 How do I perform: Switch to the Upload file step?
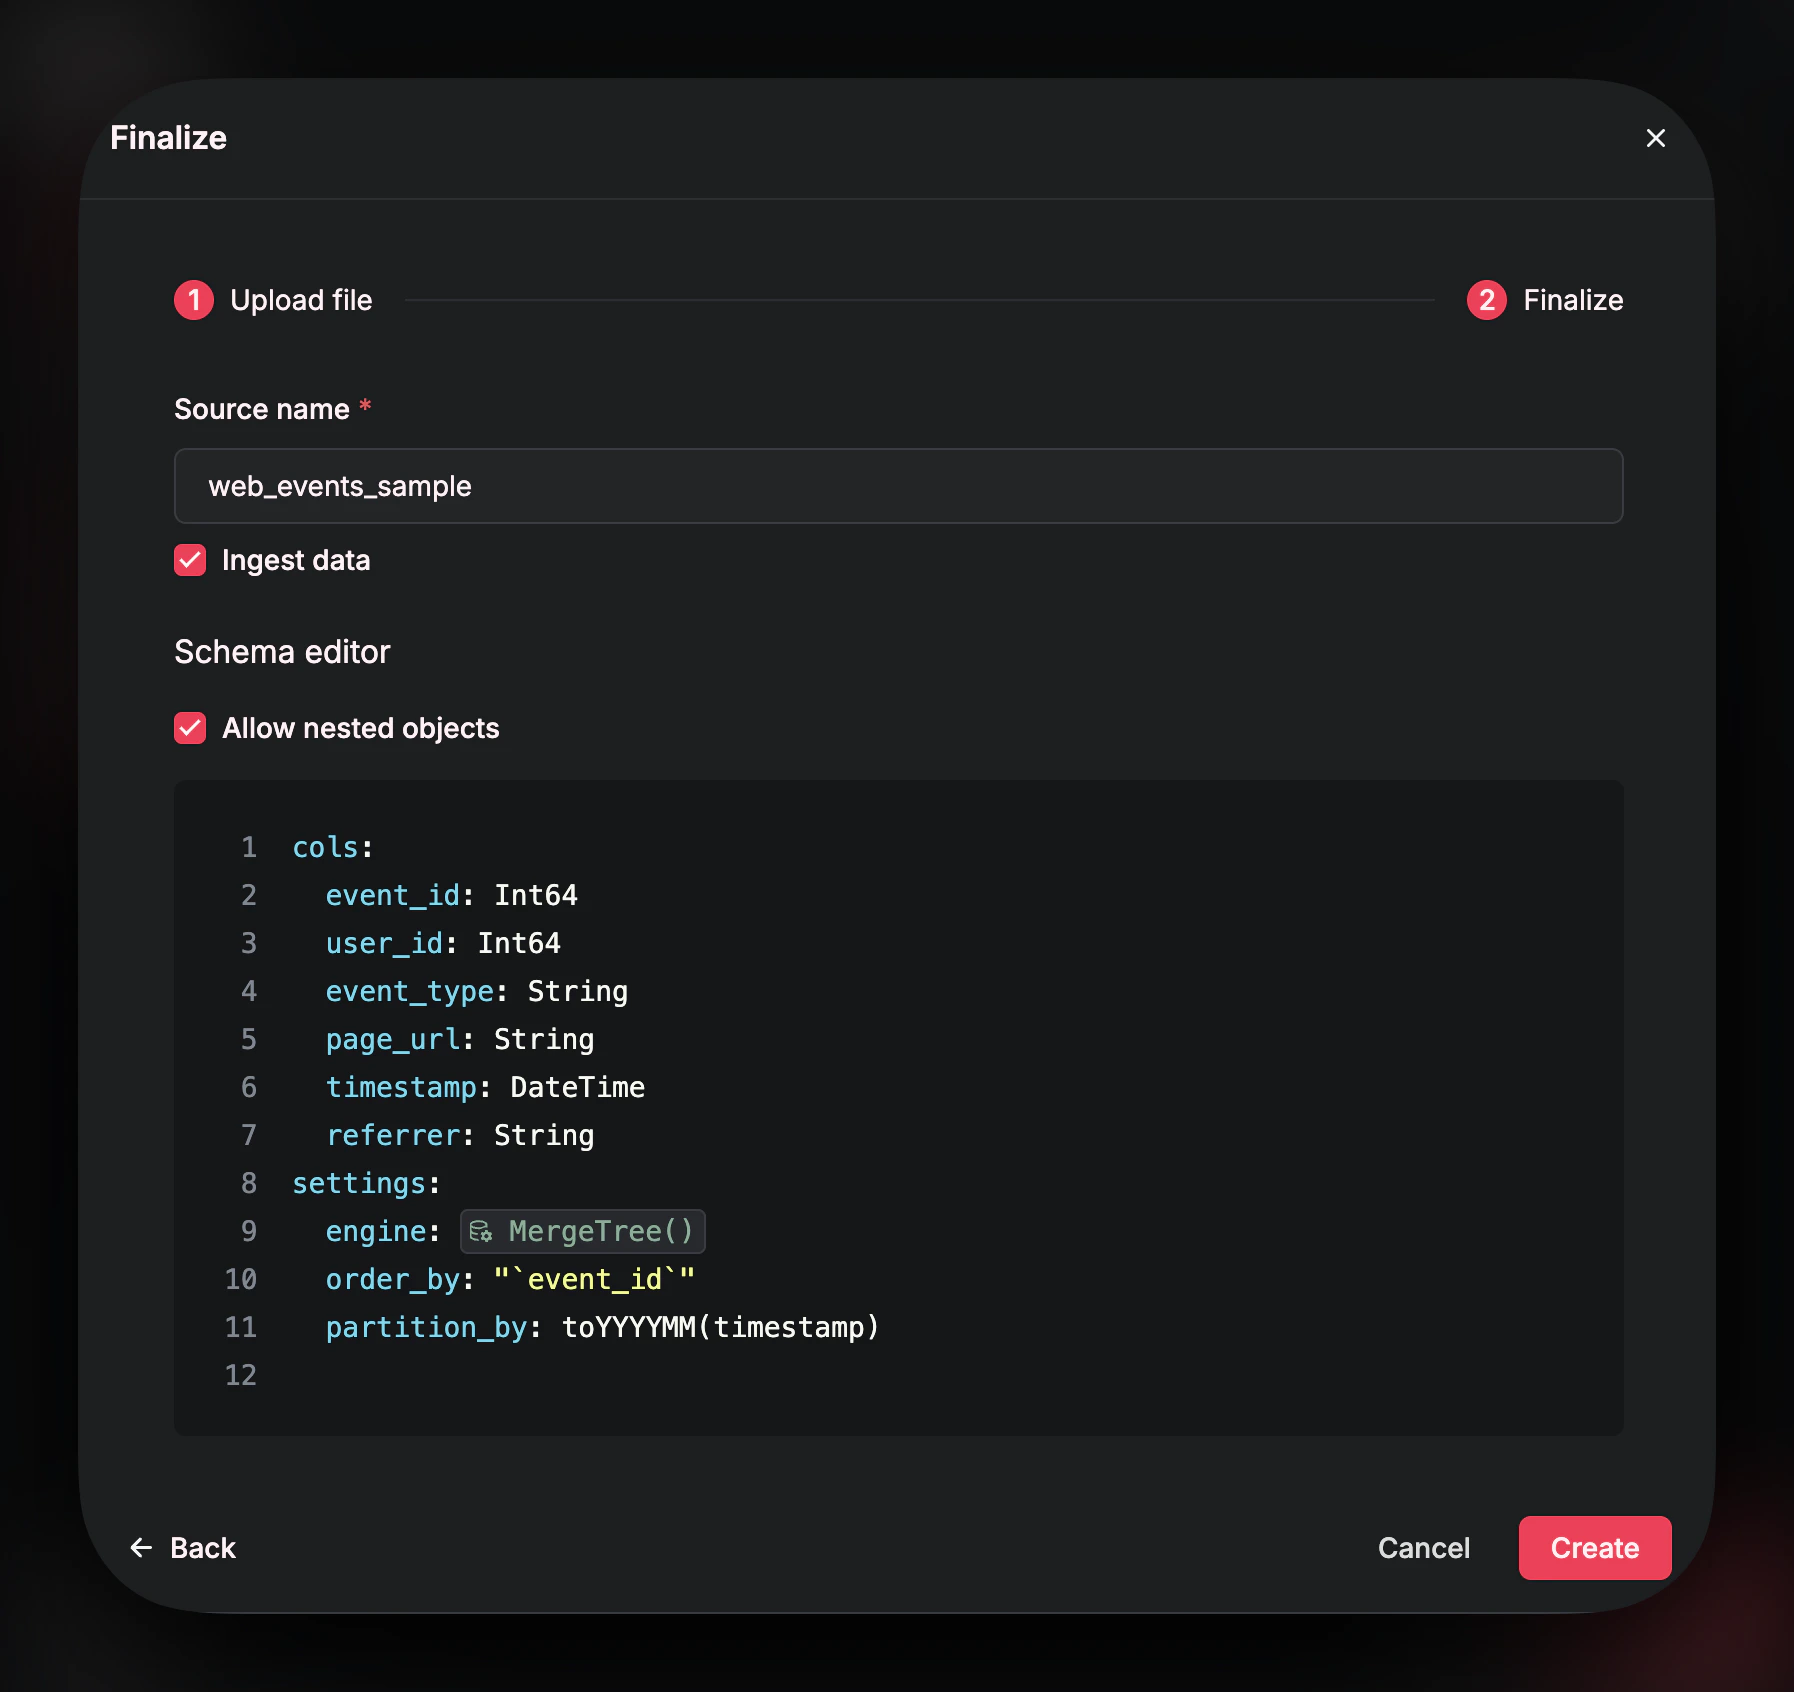301,300
